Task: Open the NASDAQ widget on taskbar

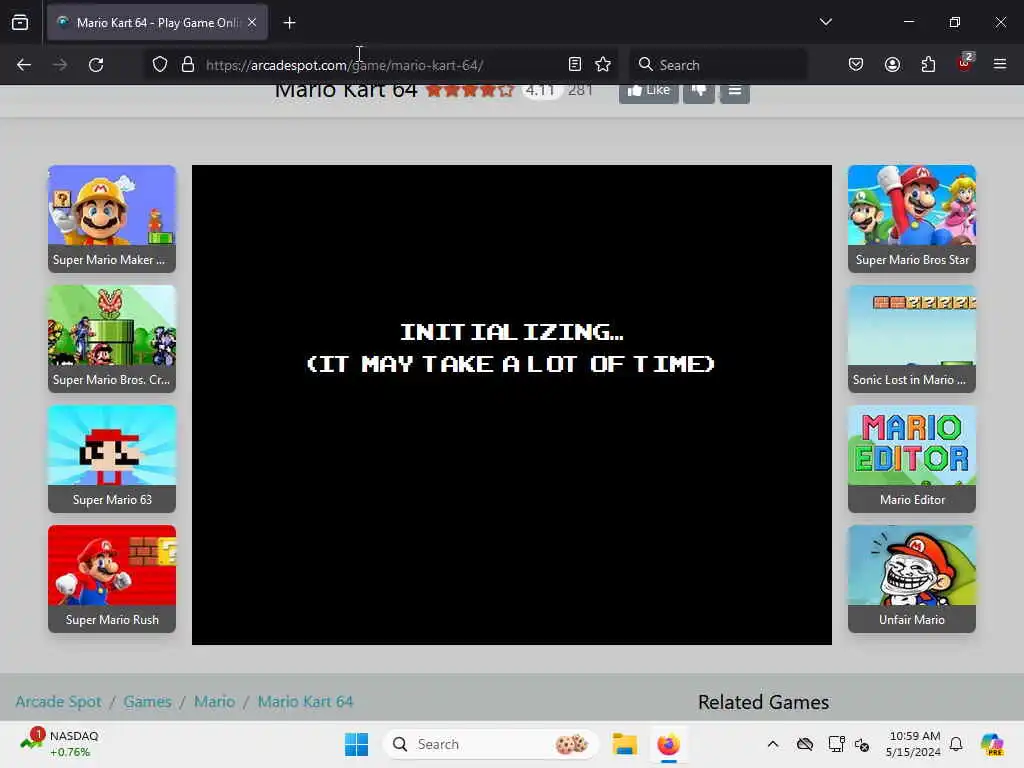Action: 60,744
